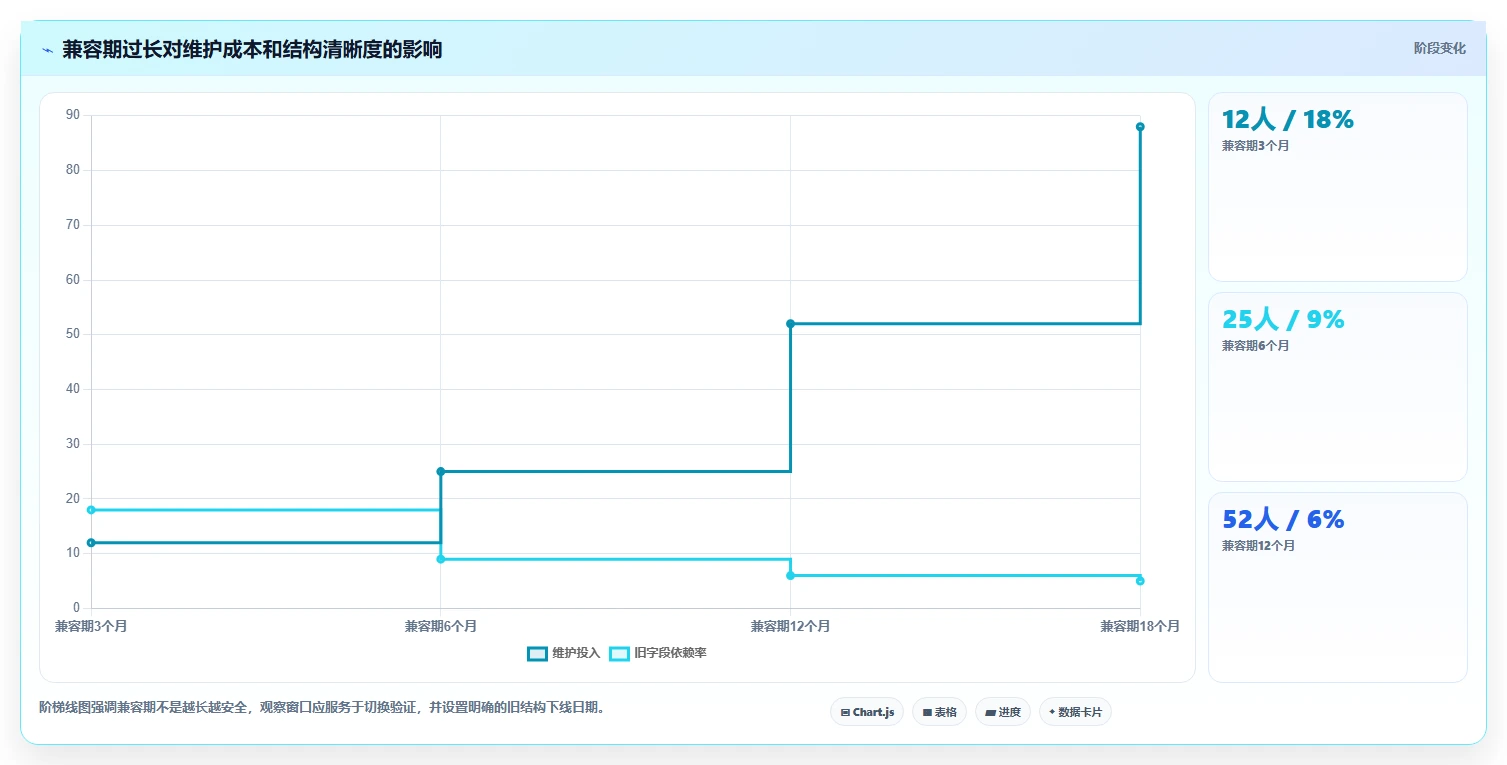This screenshot has width=1507, height=765.
Task: Click the 旧字段依赖率 point at 兼容期12个月
Action: 790,575
